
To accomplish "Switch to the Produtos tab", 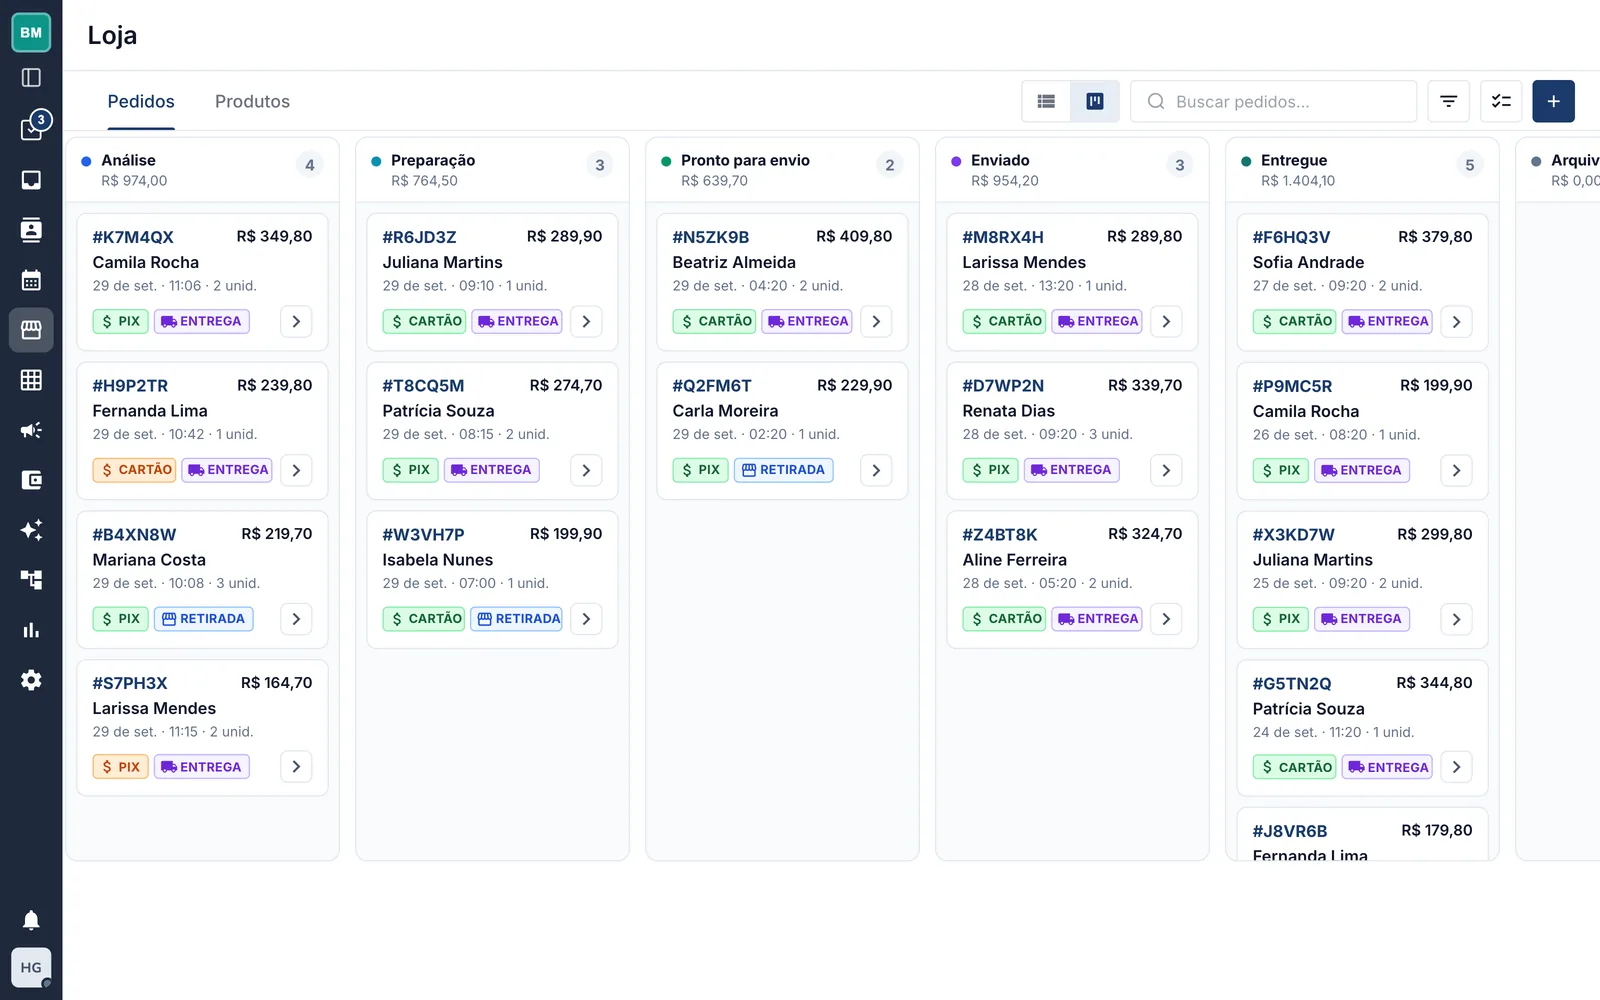I will click(252, 101).
